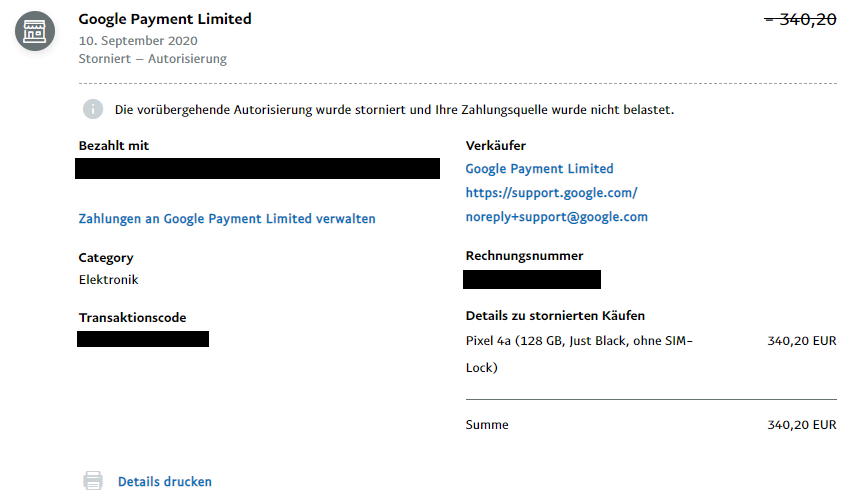Viewport: 855px width, 501px height.
Task: Click the Pixel 4a item description
Action: pos(579,354)
